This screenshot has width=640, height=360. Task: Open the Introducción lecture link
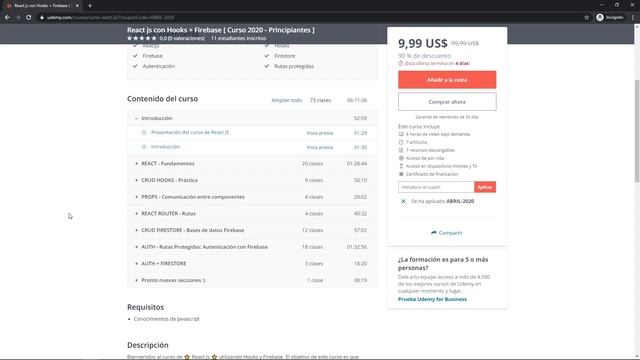(x=165, y=147)
